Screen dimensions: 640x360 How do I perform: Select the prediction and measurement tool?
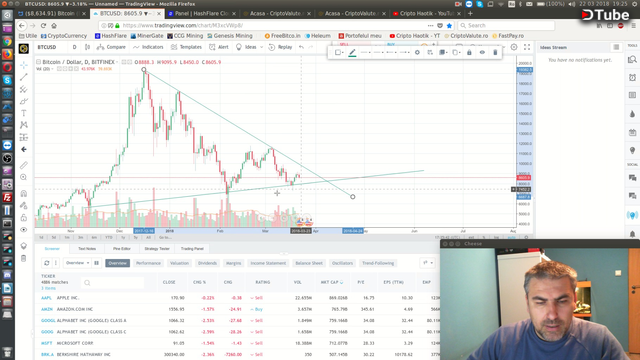point(24,137)
